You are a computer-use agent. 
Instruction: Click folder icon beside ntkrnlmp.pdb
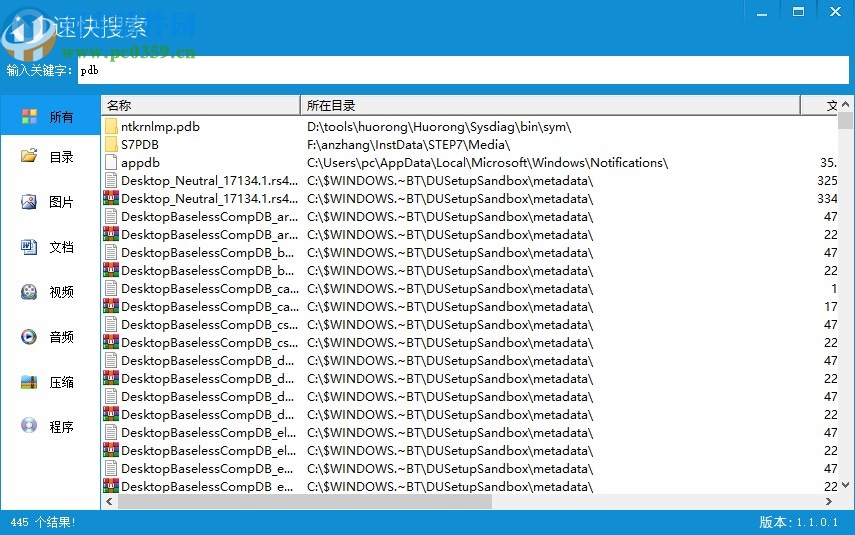point(111,127)
